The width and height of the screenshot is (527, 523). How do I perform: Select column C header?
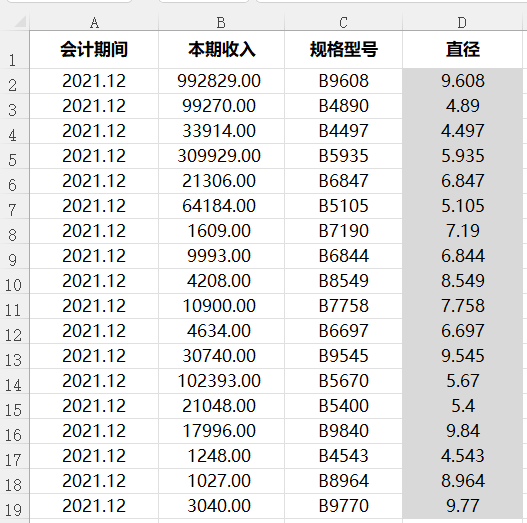coord(343,23)
